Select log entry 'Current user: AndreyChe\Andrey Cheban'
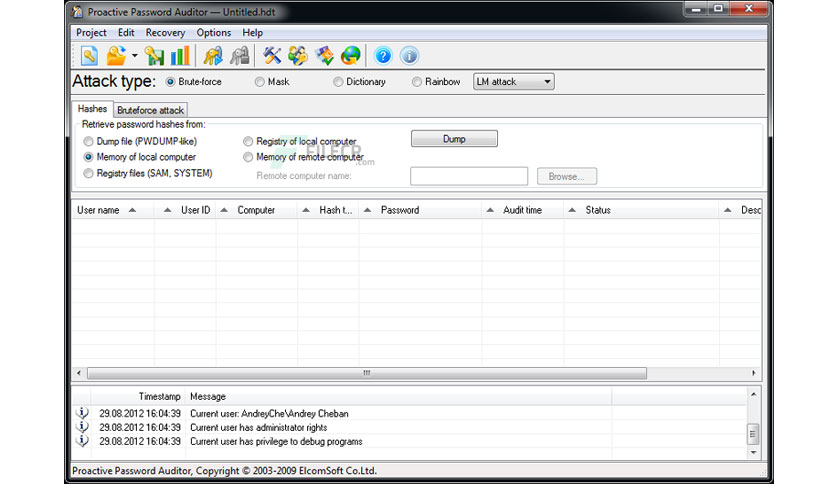Screen dimensions: 836x484 pos(269,414)
